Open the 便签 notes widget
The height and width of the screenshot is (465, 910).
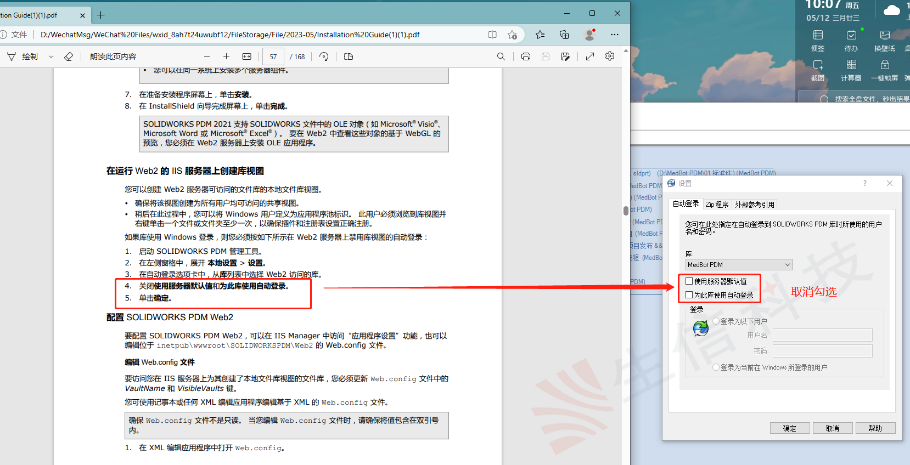[x=818, y=41]
